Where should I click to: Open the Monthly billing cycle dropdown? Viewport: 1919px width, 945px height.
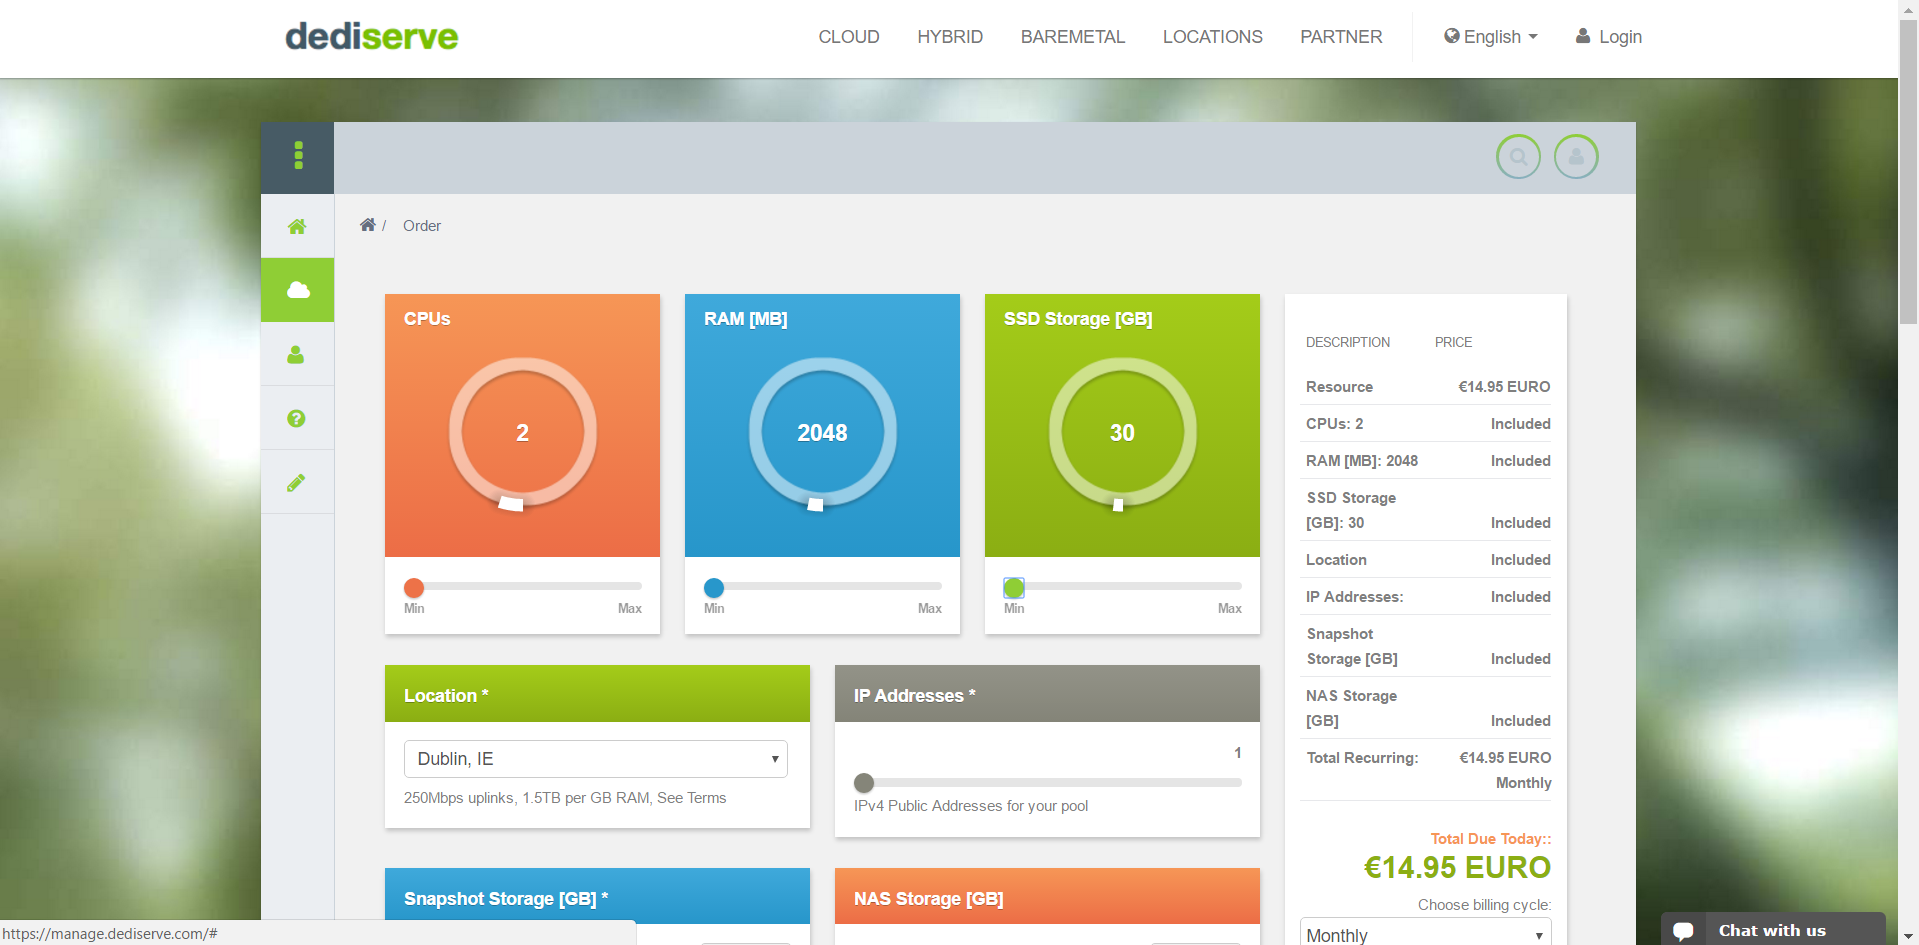(x=1426, y=934)
